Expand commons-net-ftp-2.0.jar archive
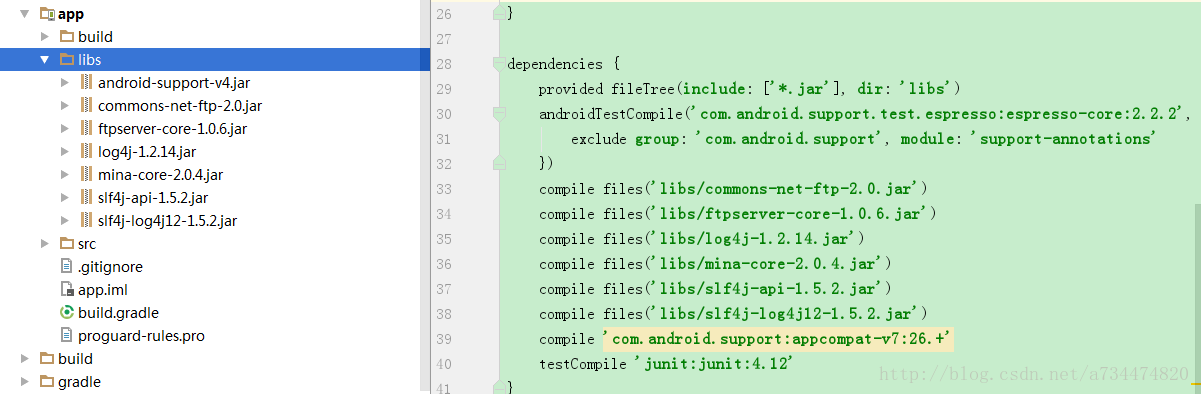This screenshot has width=1201, height=394. pyautogui.click(x=65, y=106)
